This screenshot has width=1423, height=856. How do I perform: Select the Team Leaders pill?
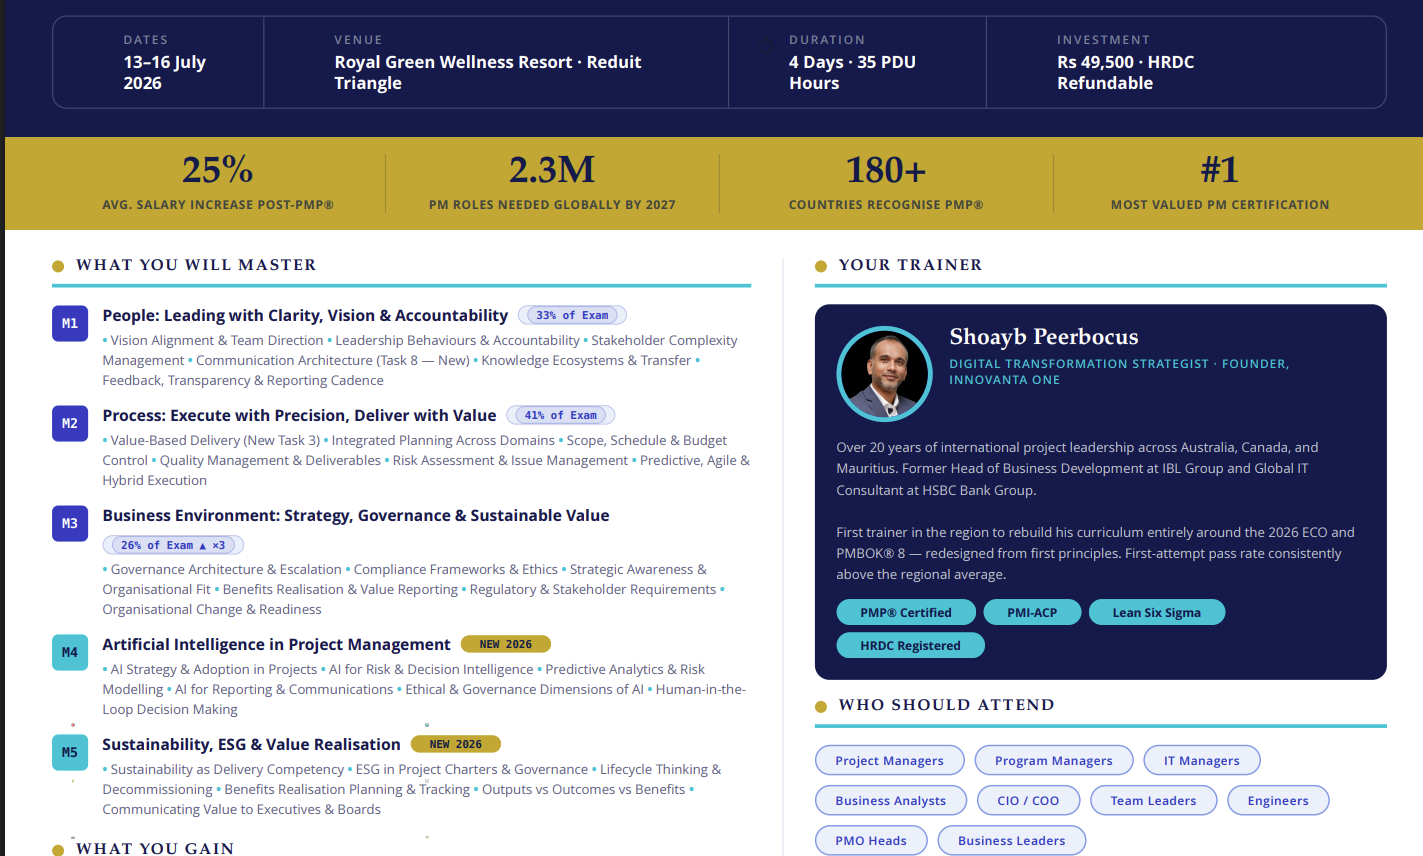(1154, 800)
